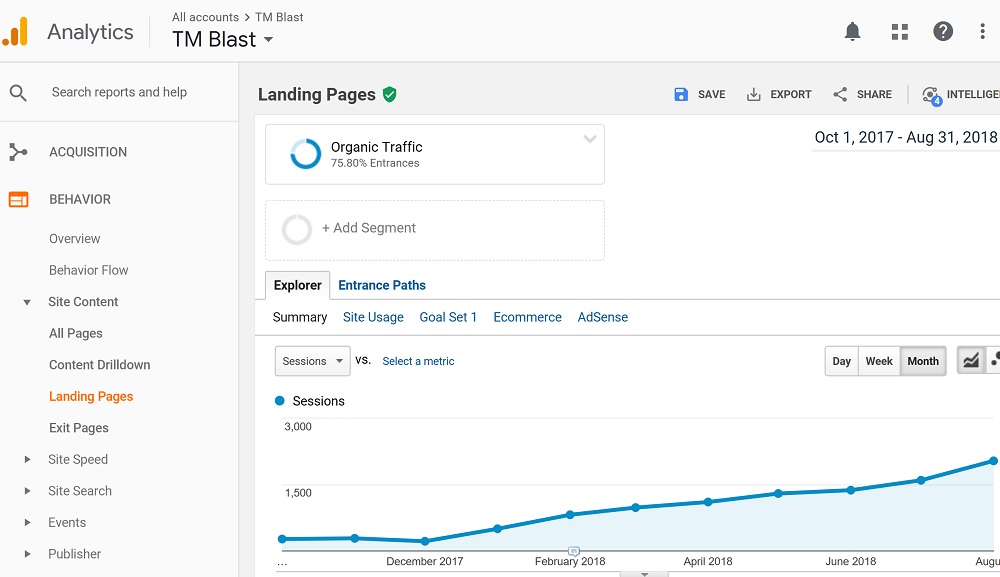Expand the Publisher section
The image size is (1000, 577).
click(x=27, y=554)
